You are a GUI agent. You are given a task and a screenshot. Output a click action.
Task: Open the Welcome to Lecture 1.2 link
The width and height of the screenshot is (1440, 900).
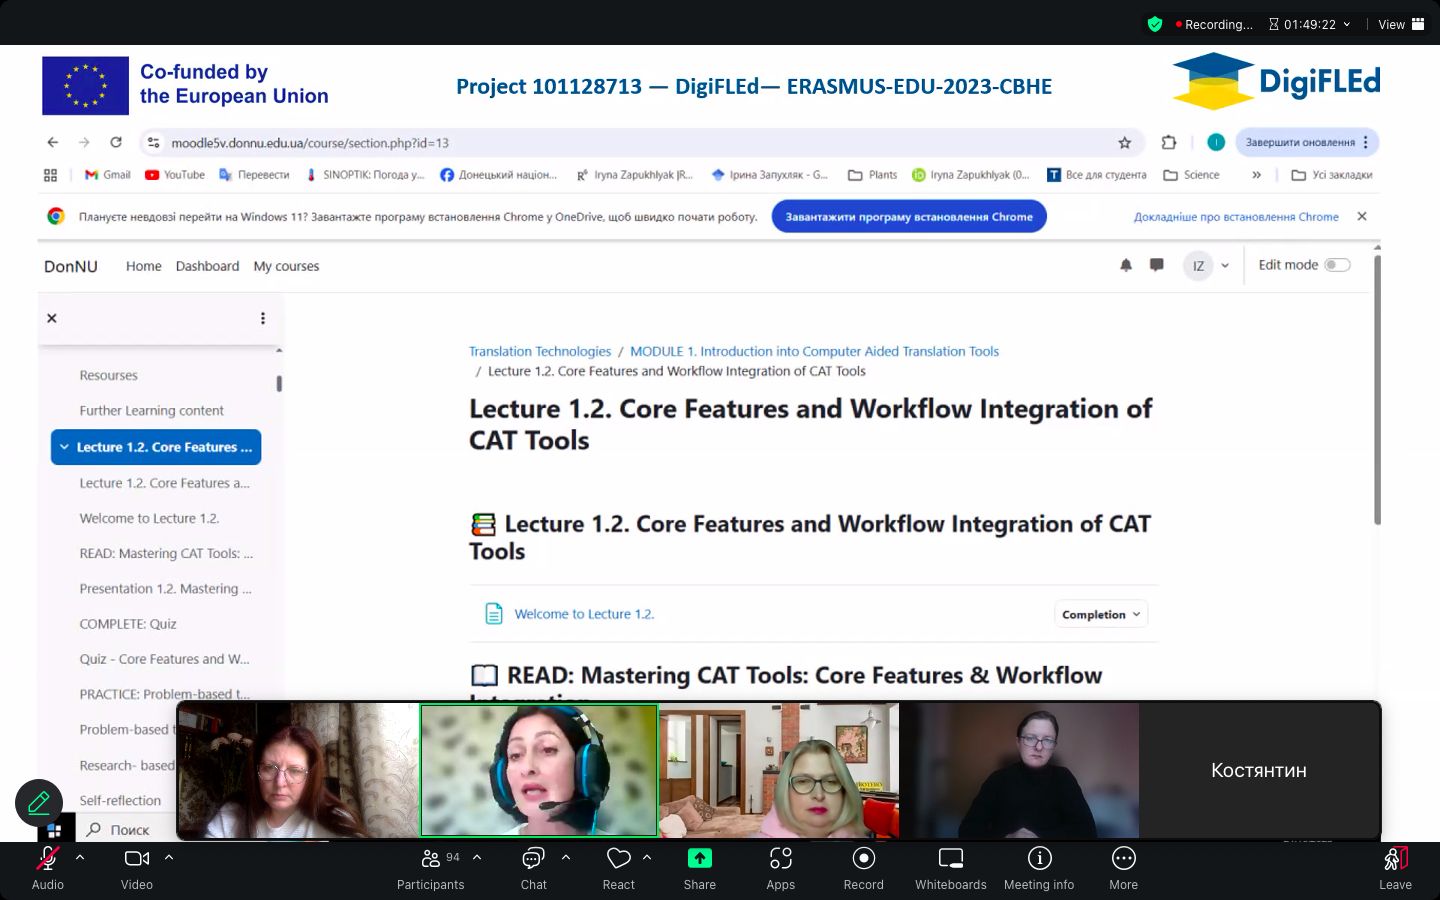[584, 614]
